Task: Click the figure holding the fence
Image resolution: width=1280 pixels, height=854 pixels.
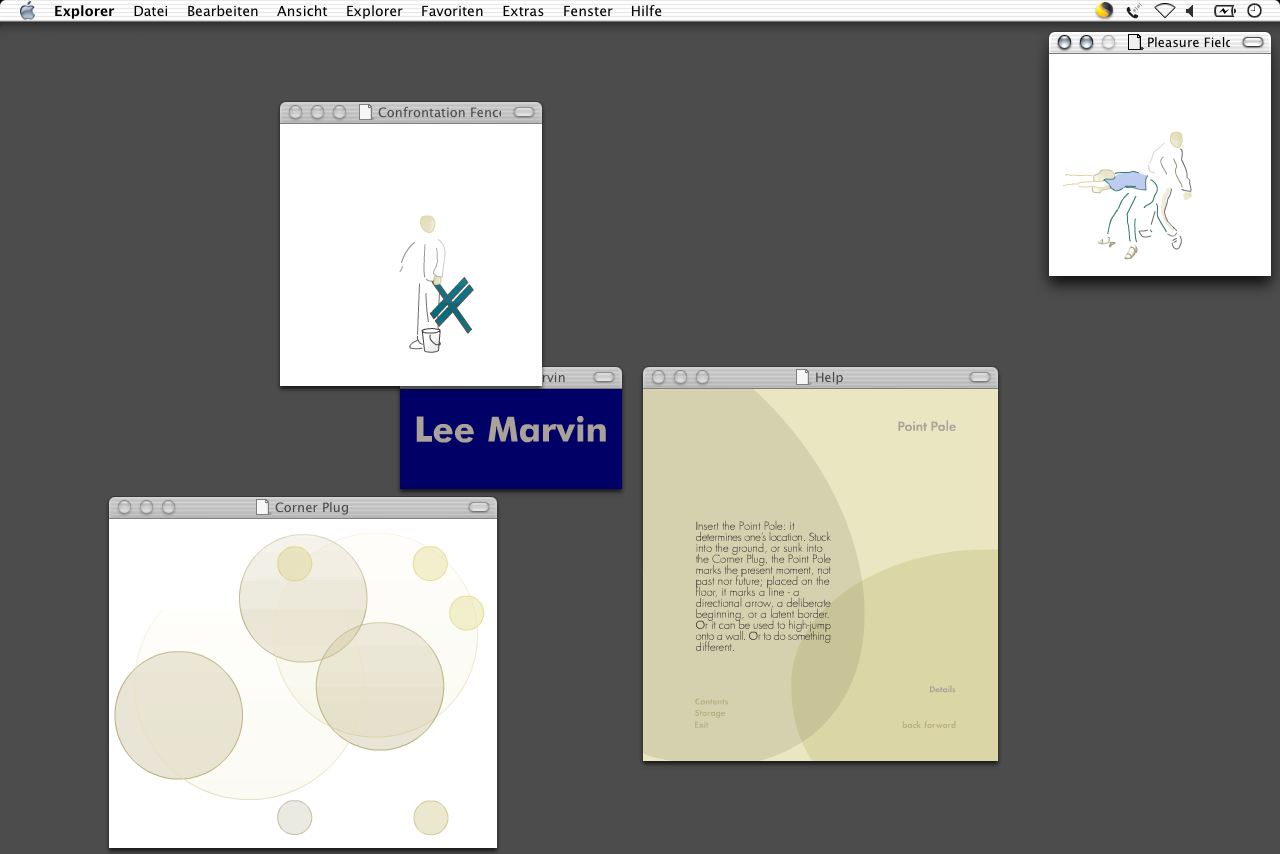Action: [x=425, y=282]
